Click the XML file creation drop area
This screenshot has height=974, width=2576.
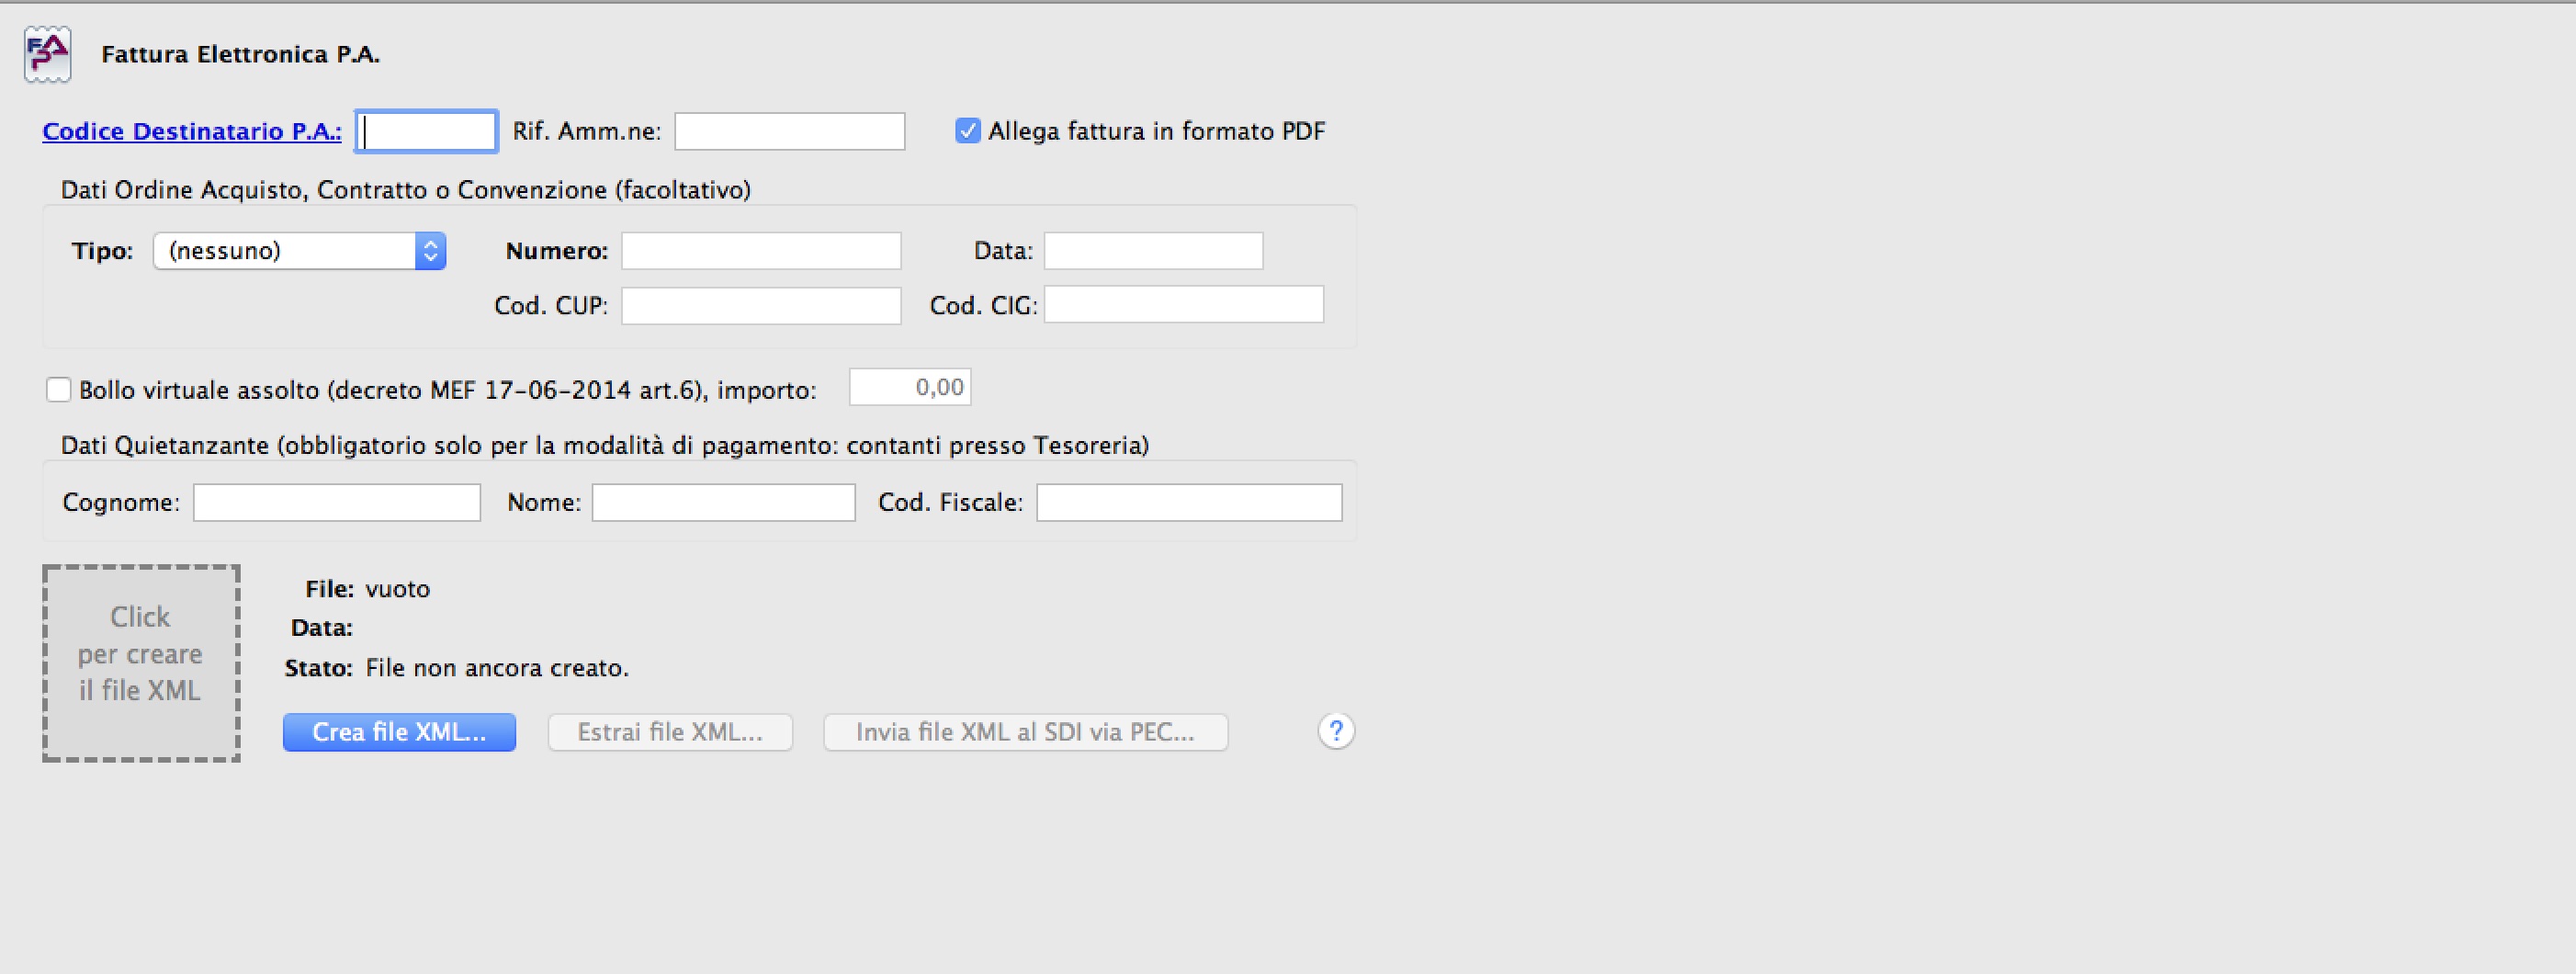point(141,663)
